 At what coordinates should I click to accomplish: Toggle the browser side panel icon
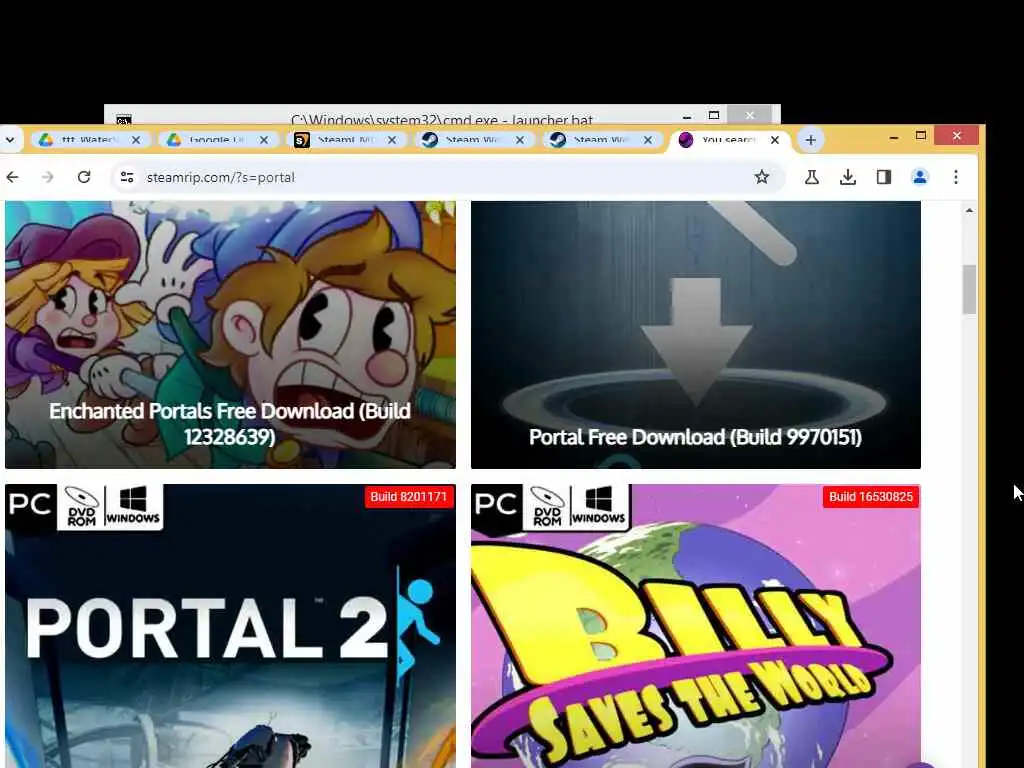point(884,177)
